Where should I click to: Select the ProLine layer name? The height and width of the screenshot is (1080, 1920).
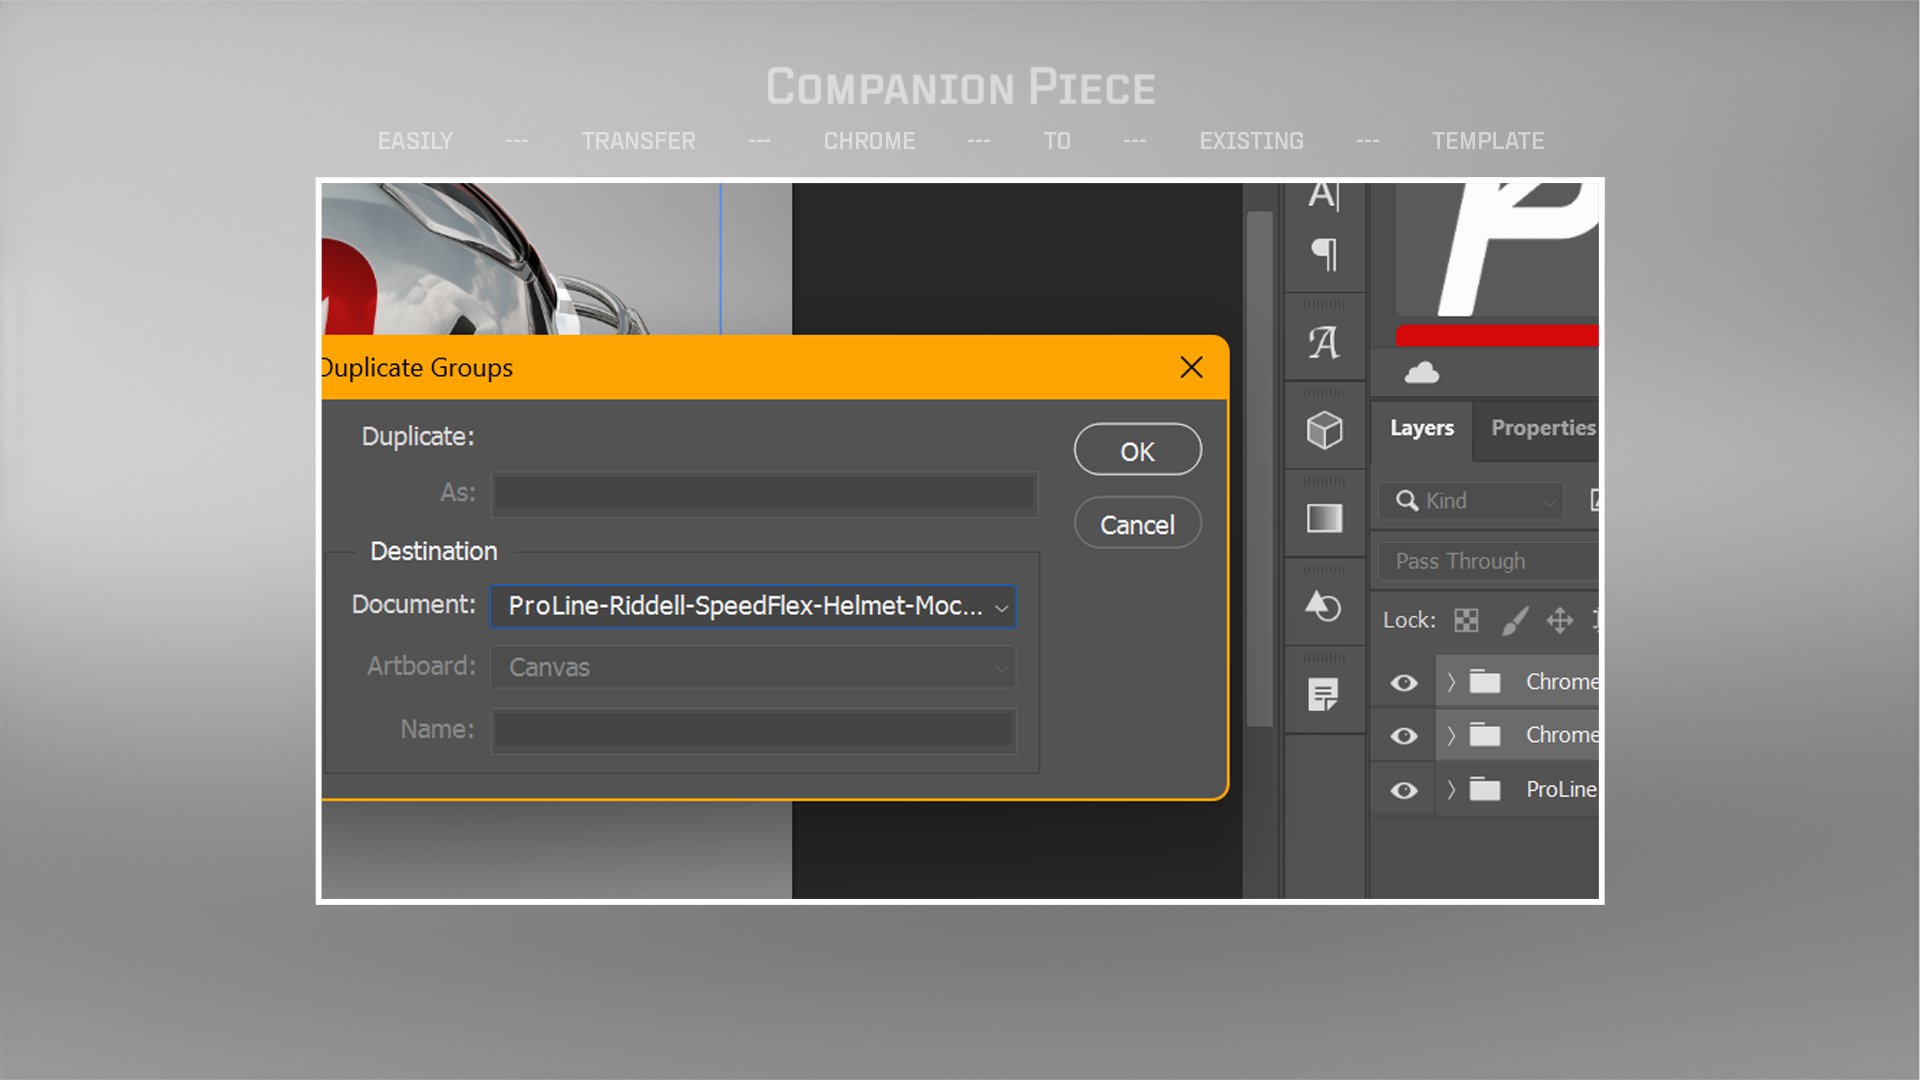click(1561, 789)
